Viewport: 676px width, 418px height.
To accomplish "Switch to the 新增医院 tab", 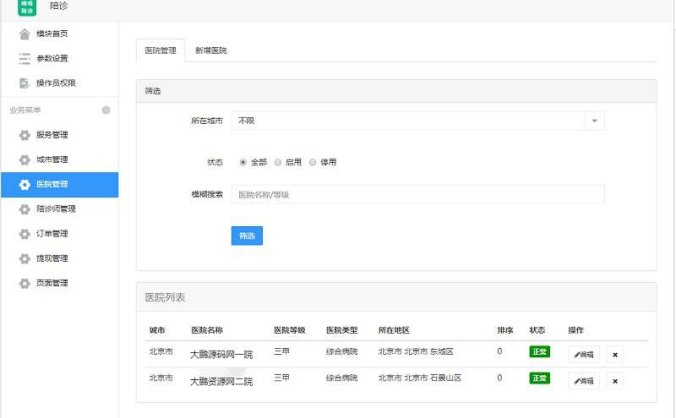I will click(x=211, y=50).
